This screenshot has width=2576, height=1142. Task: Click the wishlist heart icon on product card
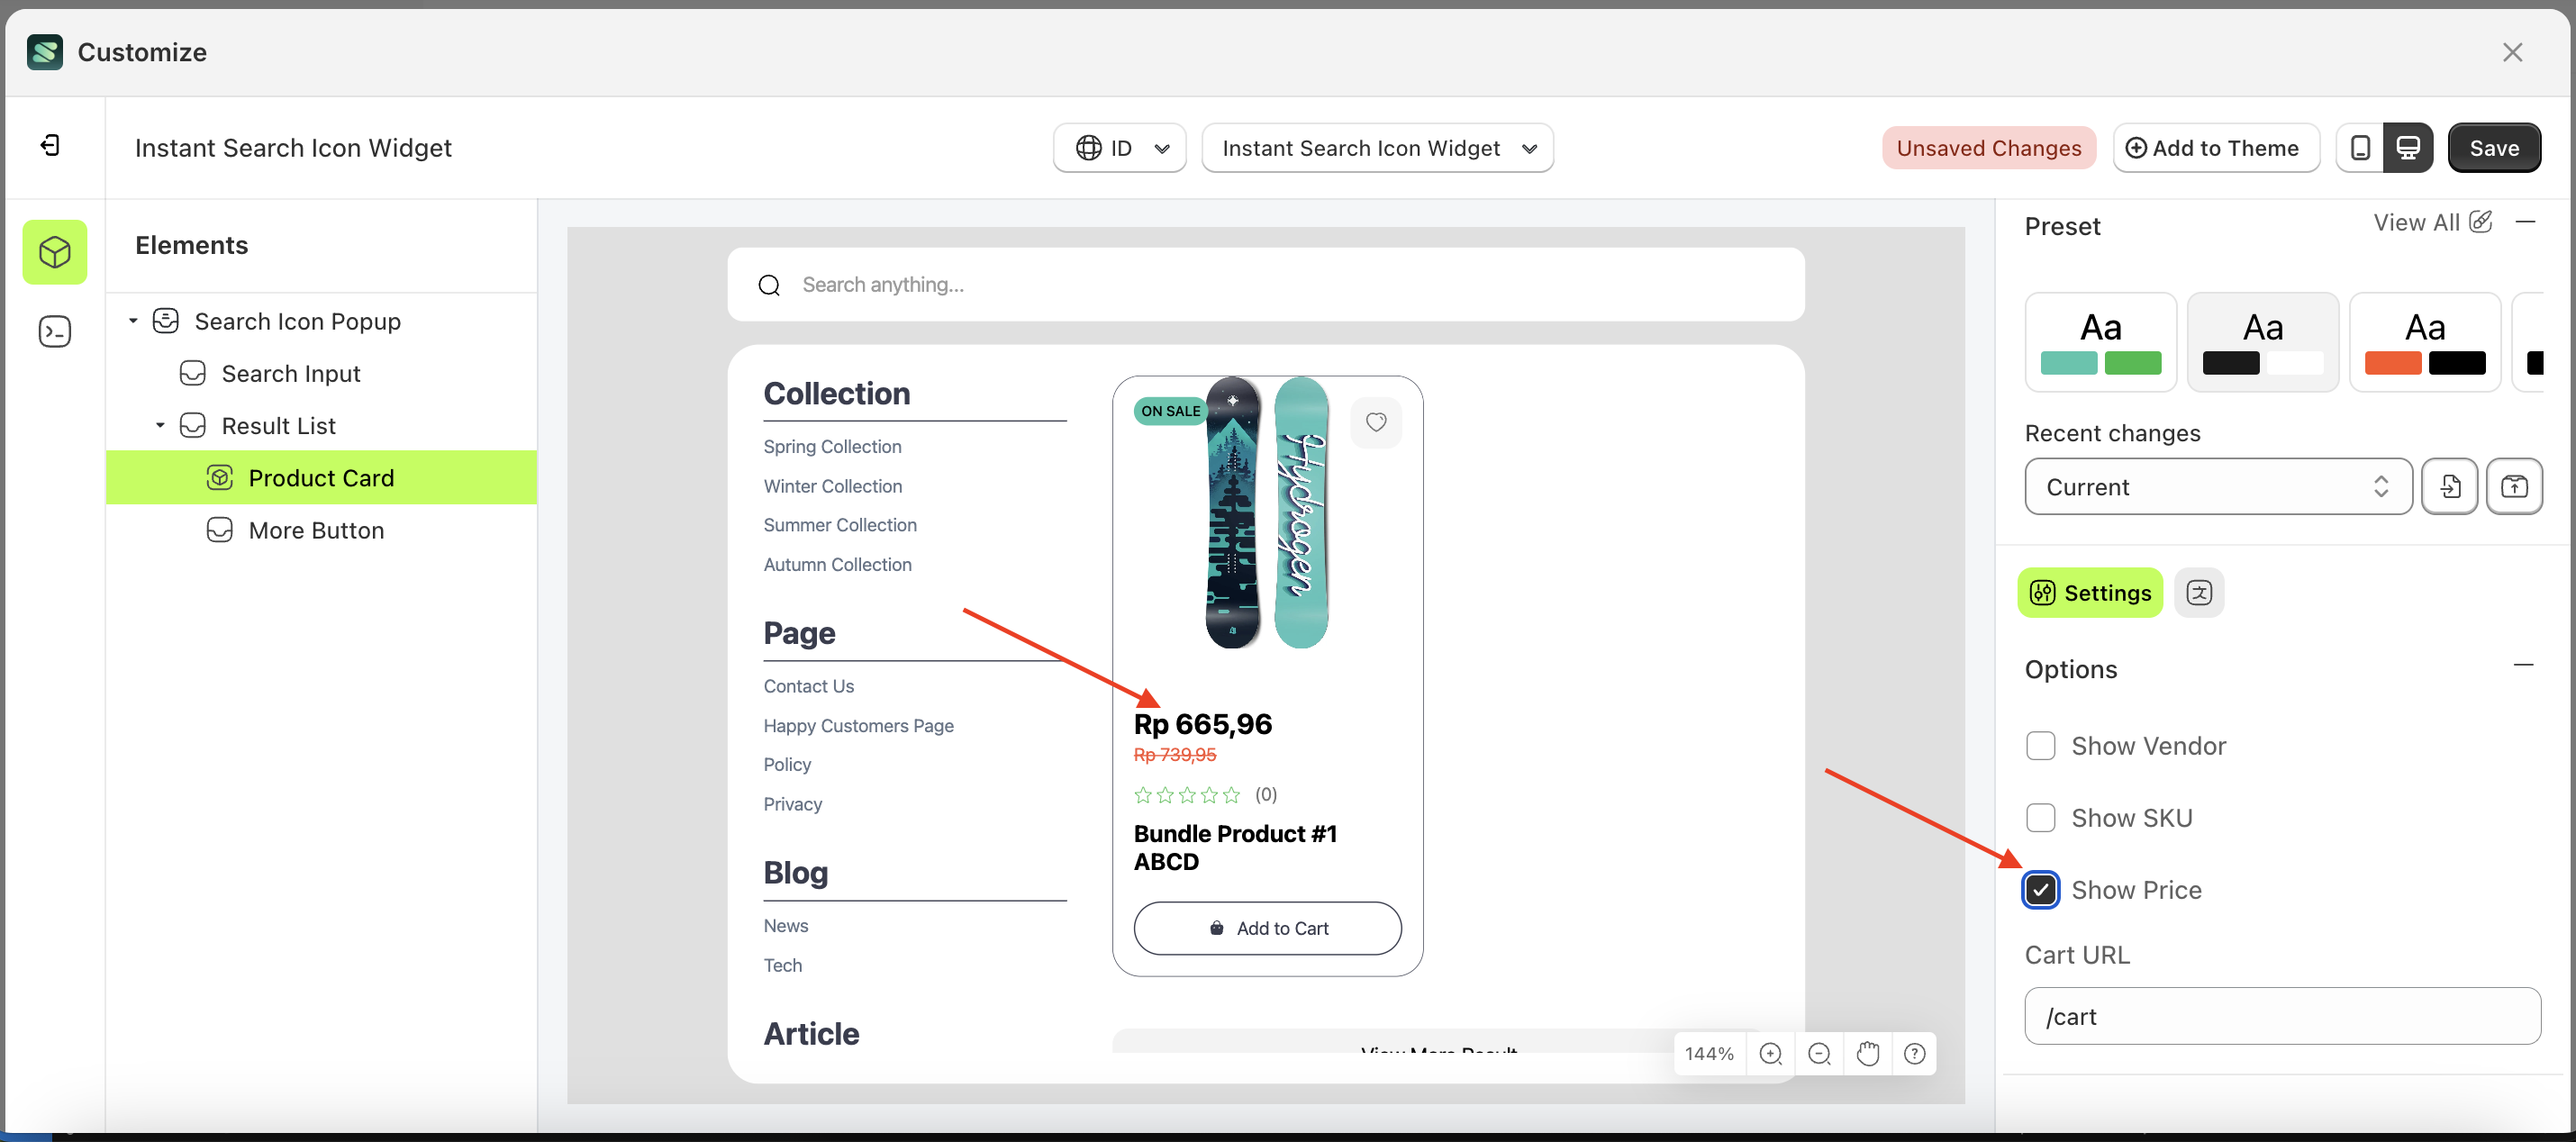tap(1377, 422)
